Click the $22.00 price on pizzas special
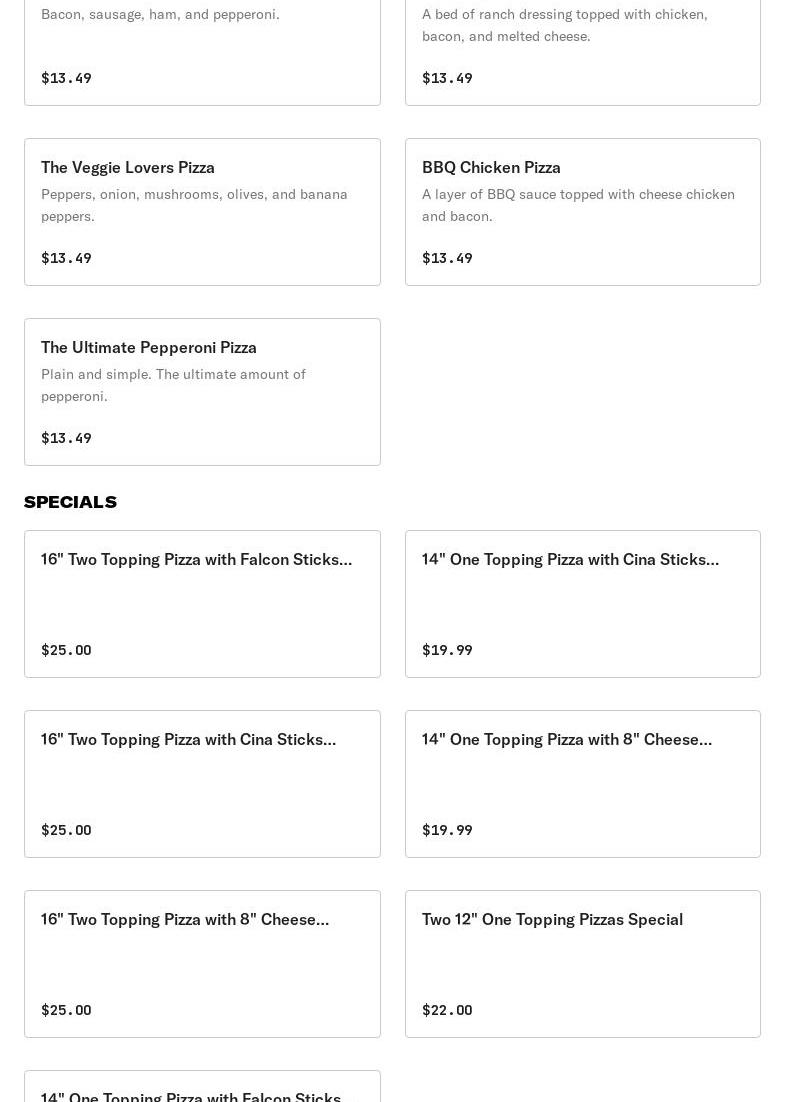This screenshot has height=1102, width=785. point(447,1010)
